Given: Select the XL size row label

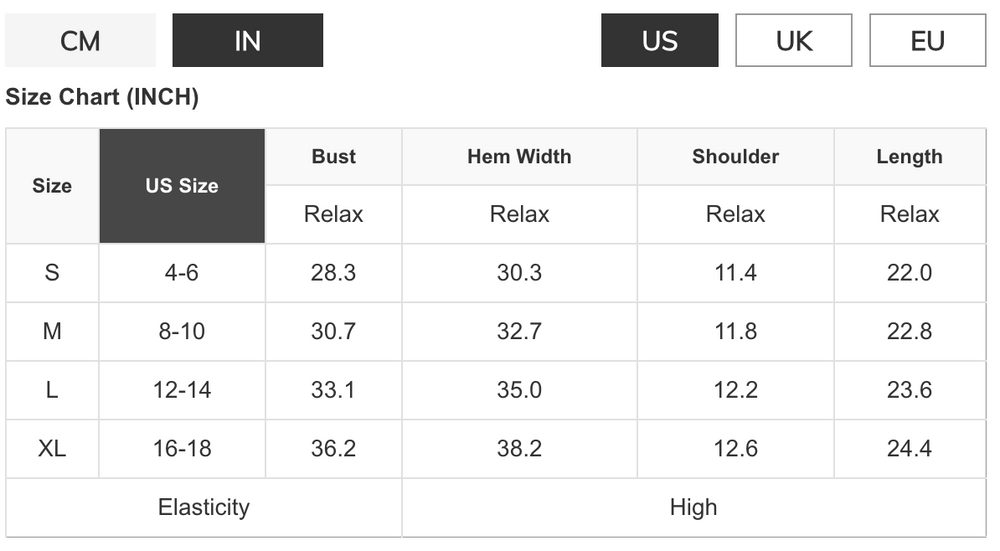Looking at the screenshot, I should tap(52, 449).
